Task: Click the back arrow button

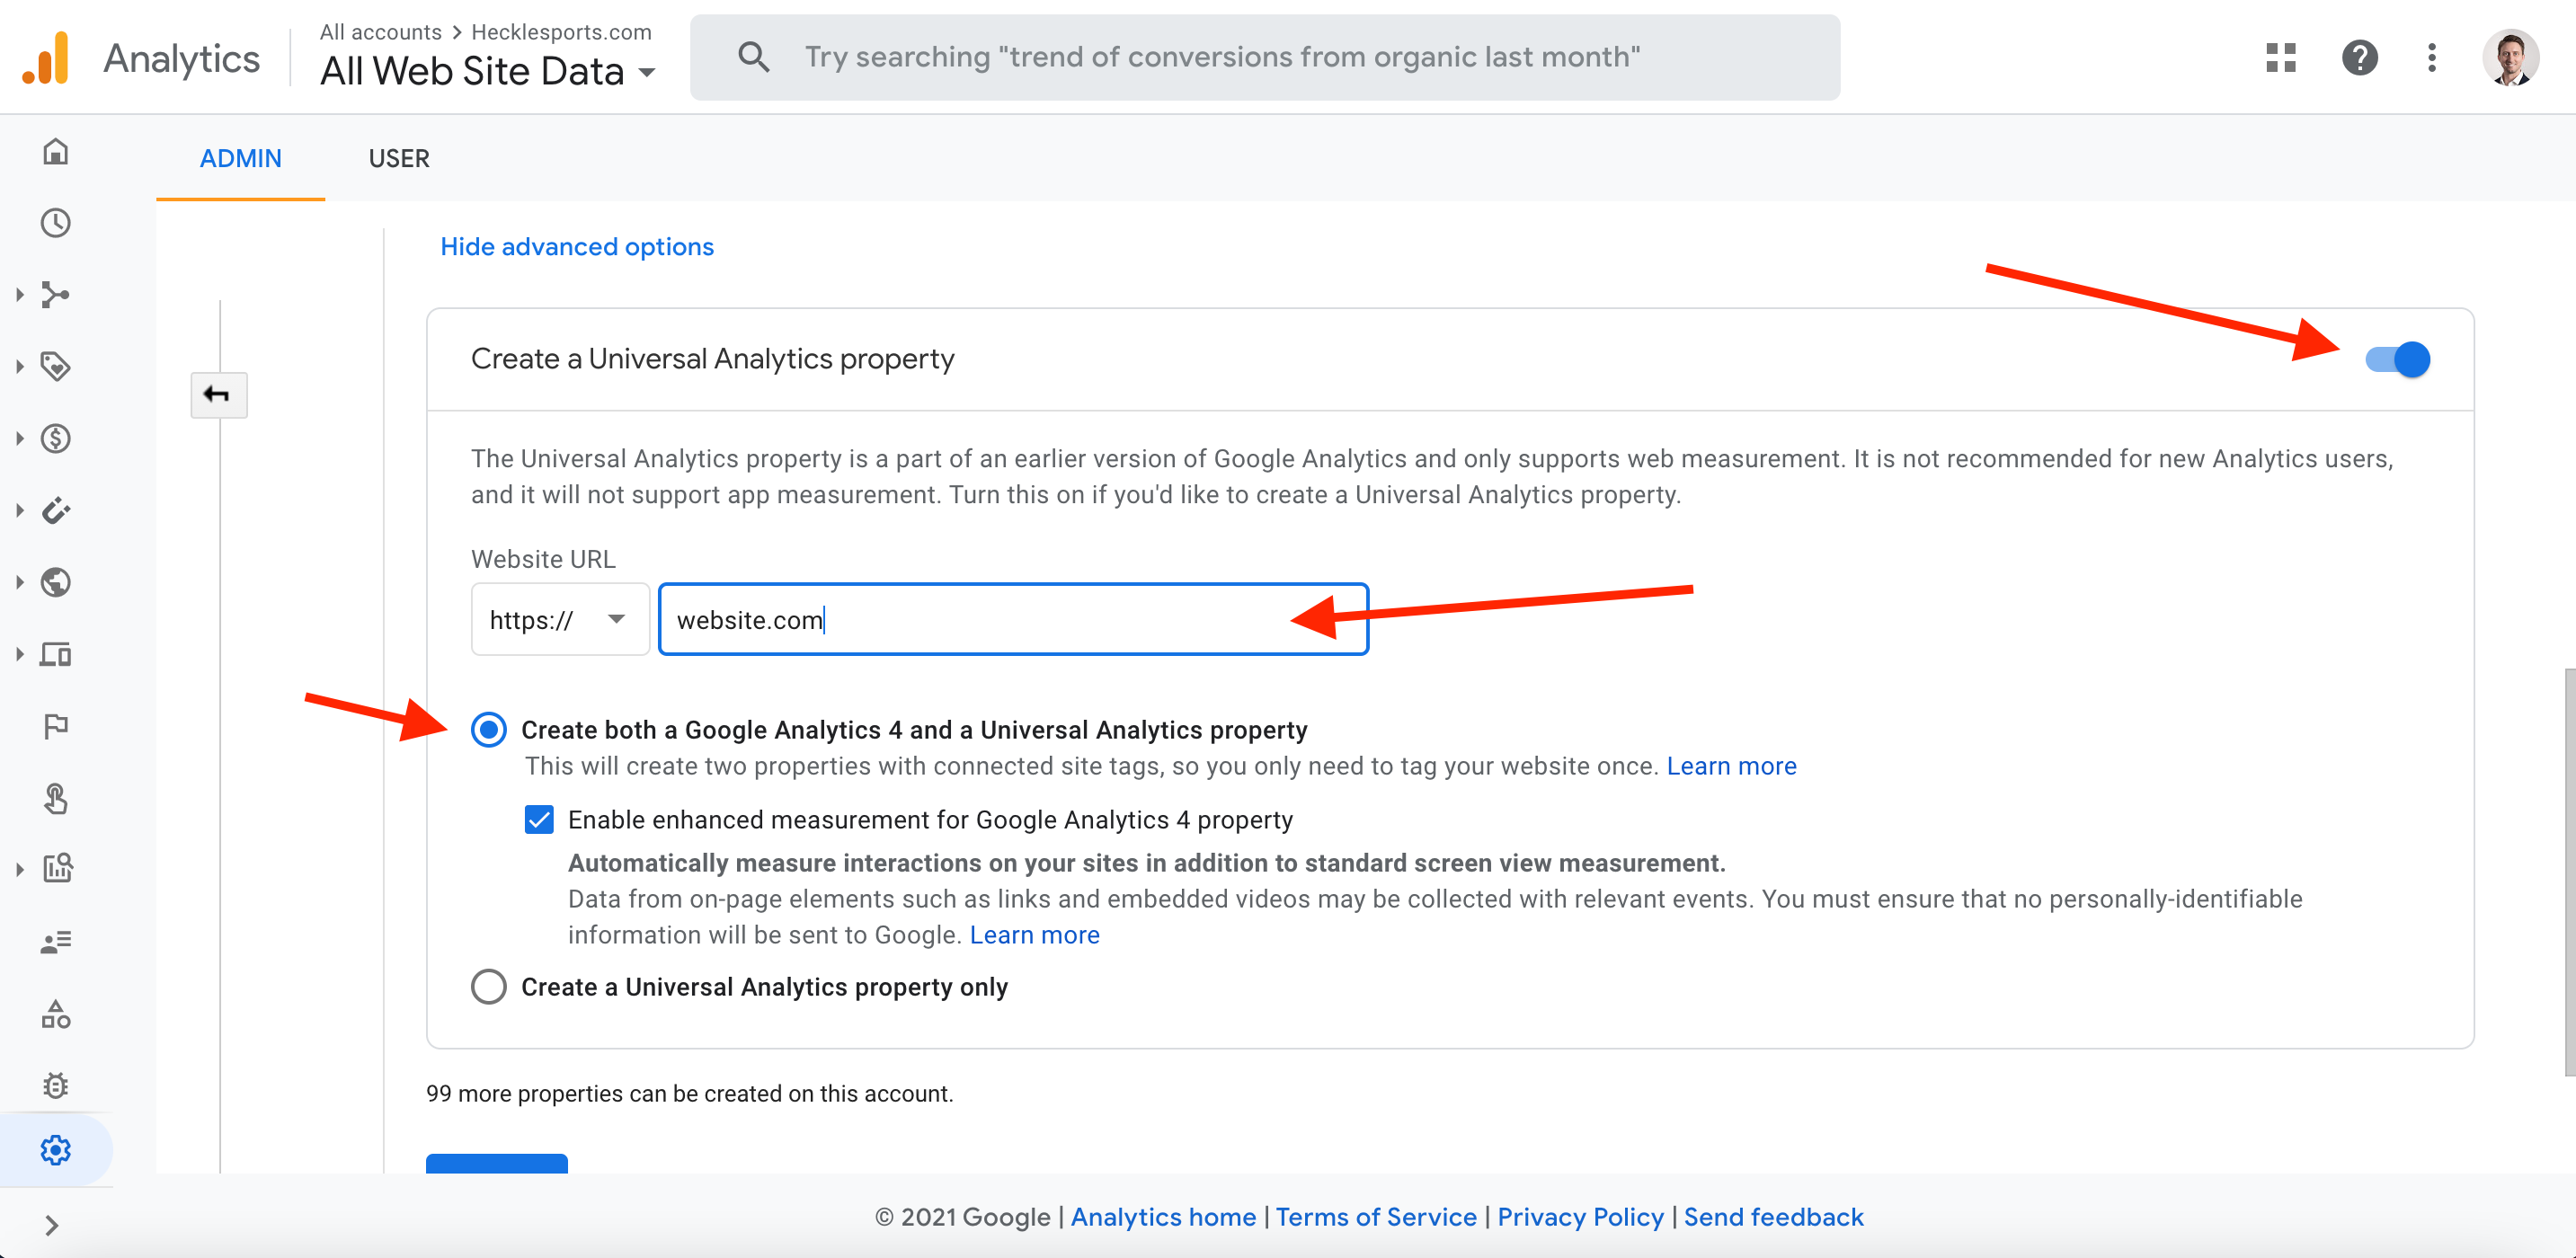Action: [x=218, y=394]
